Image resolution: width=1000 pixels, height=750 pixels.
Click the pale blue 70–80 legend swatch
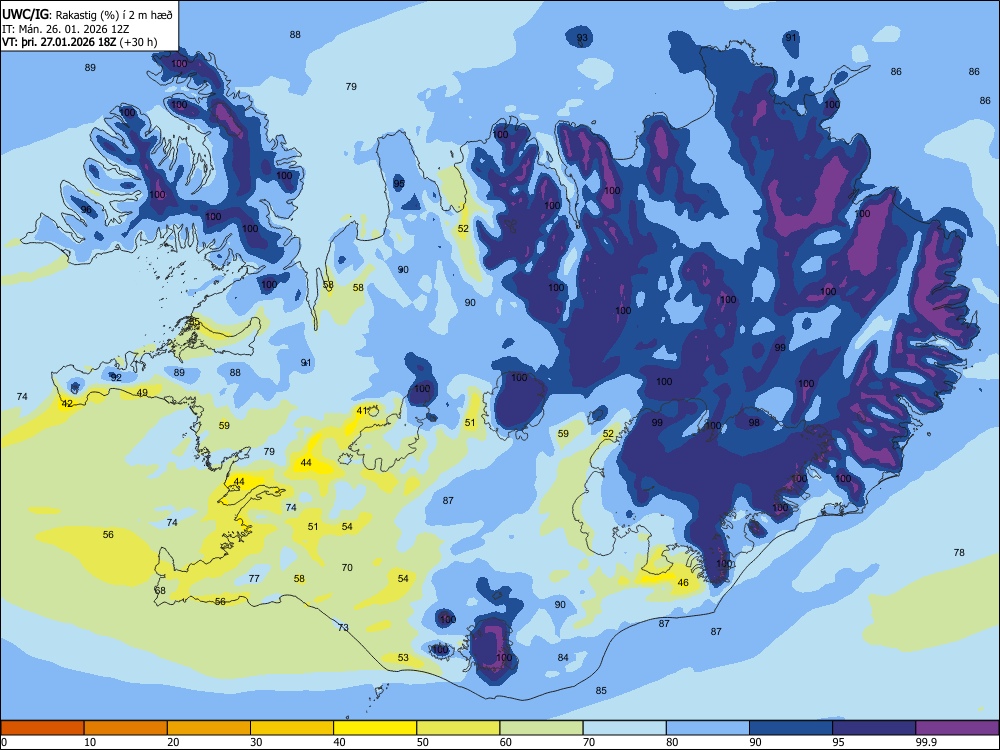pos(624,728)
